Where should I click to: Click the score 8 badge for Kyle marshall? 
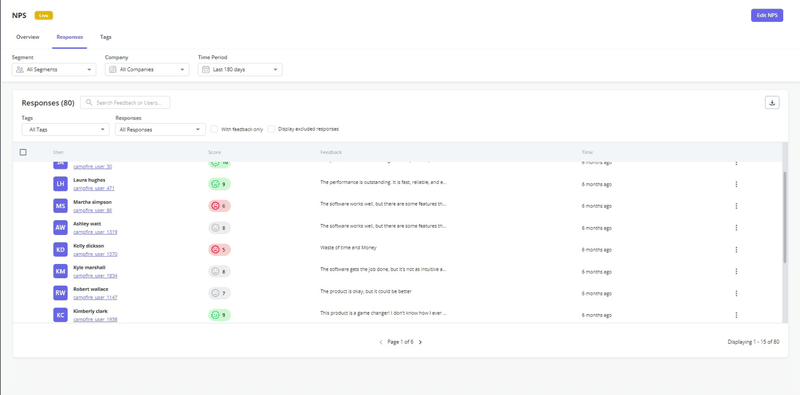219,271
